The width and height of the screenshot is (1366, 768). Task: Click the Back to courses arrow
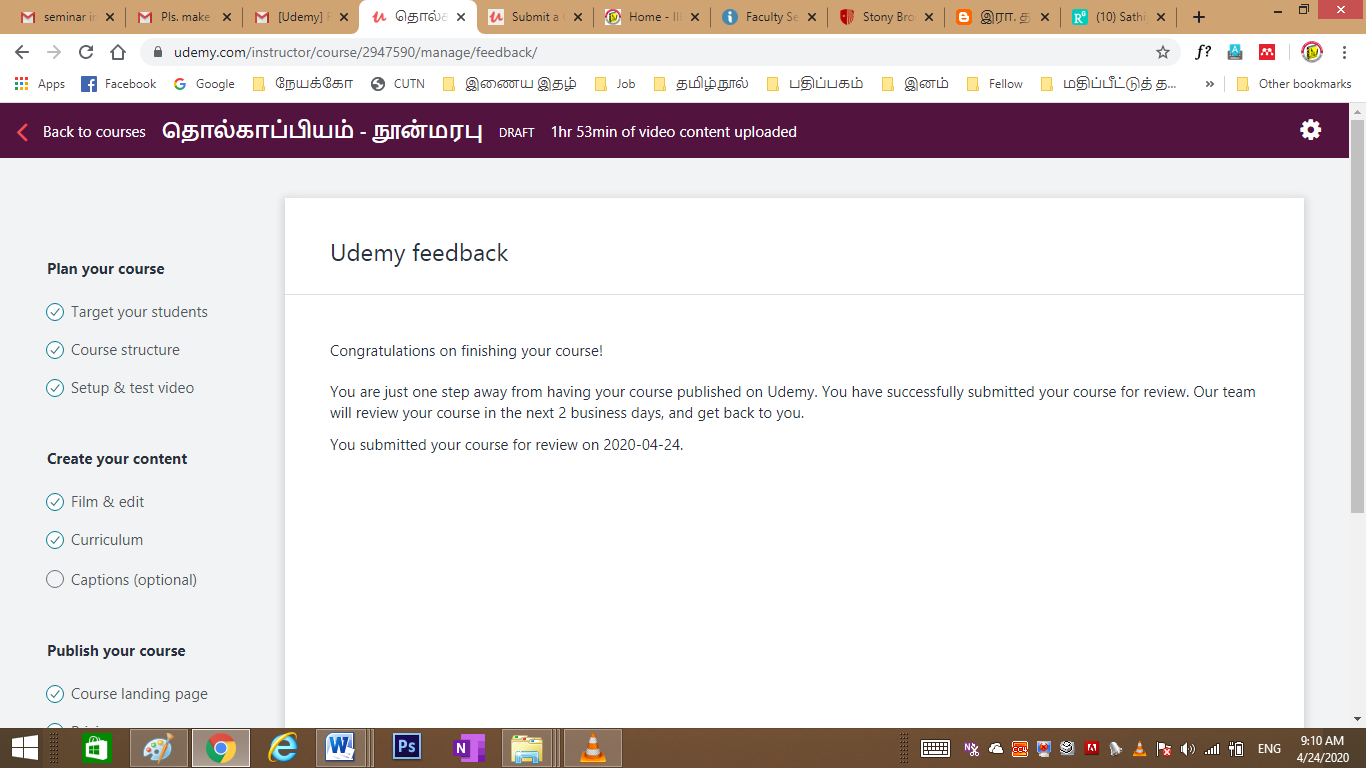tap(23, 132)
